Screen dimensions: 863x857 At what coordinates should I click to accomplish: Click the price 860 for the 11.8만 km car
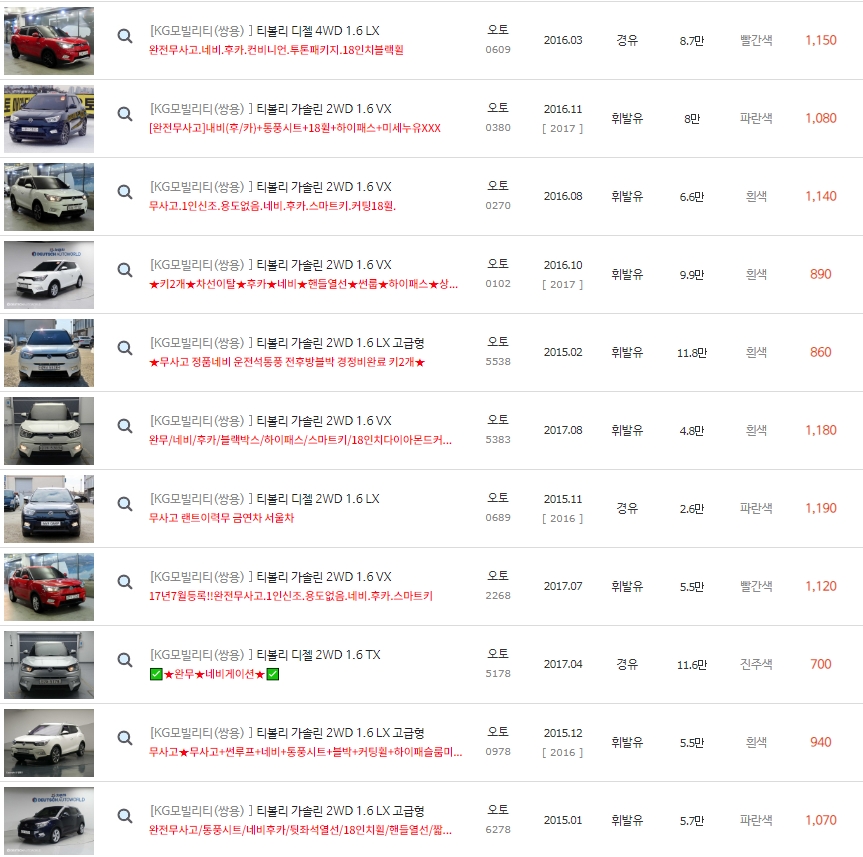(x=821, y=352)
